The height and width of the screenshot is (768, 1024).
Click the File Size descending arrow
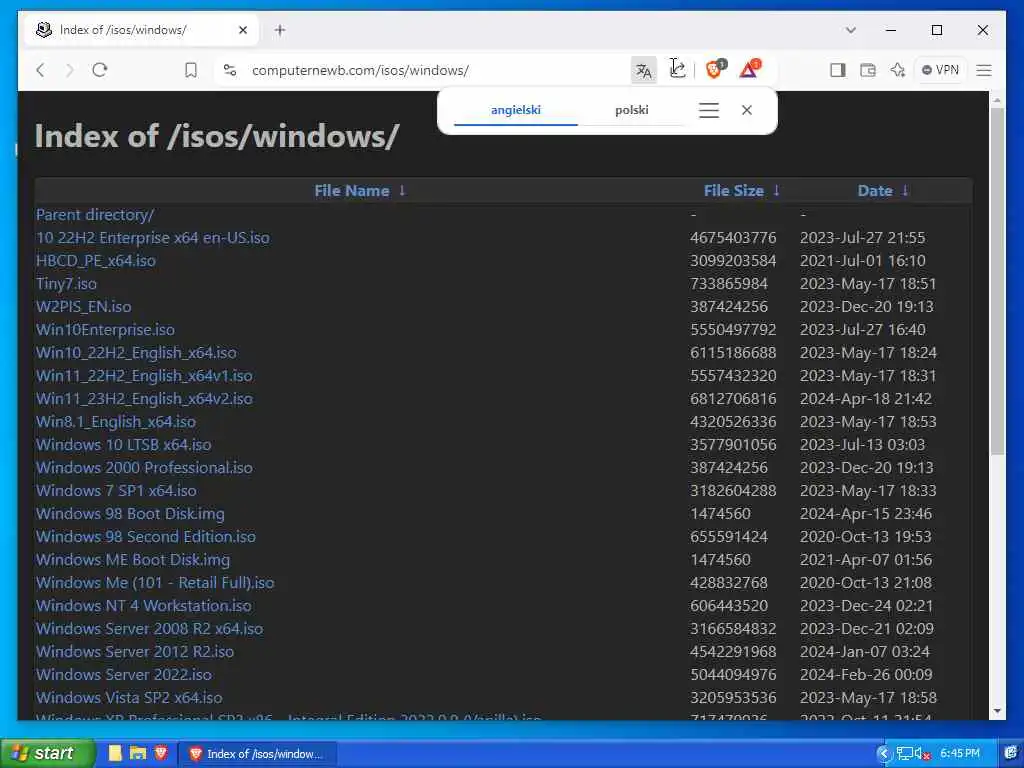(x=776, y=190)
